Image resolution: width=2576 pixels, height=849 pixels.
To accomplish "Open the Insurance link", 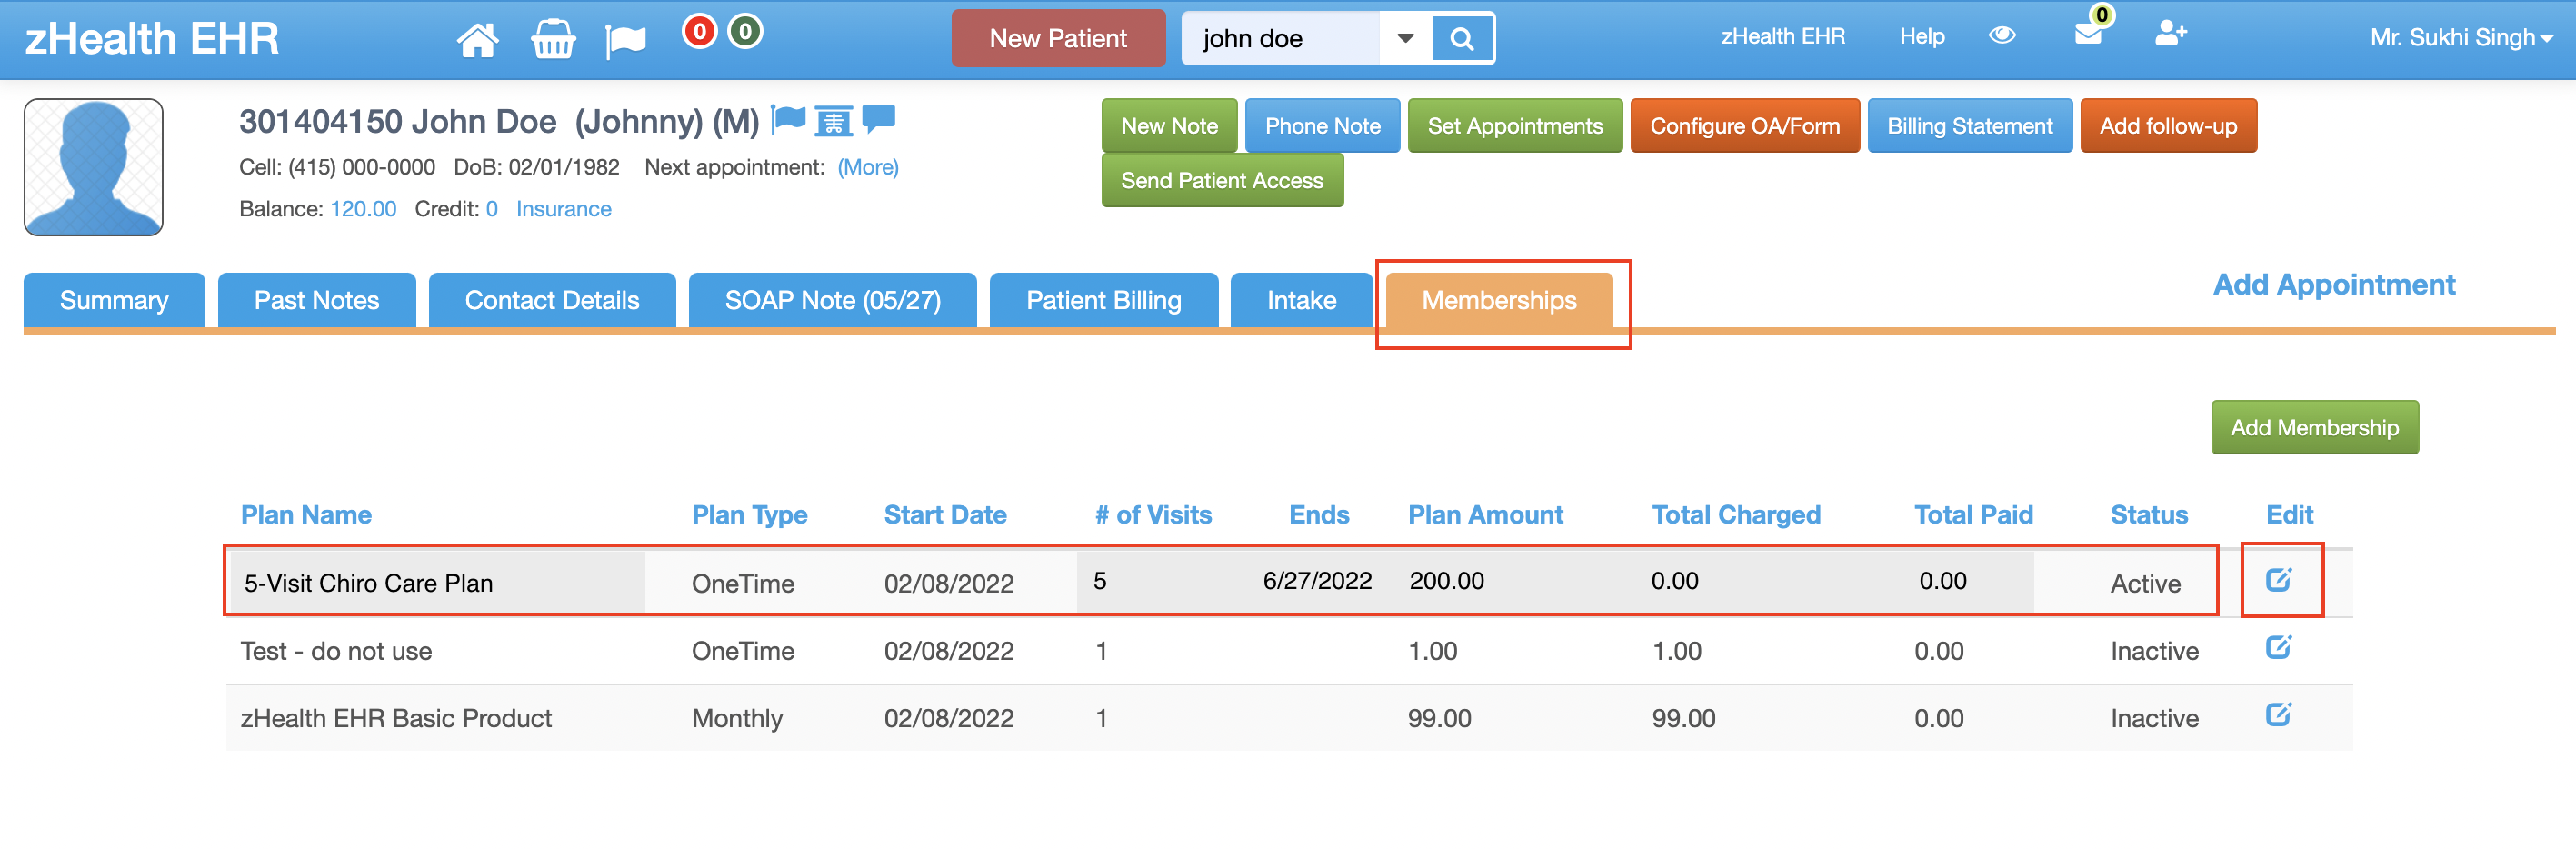I will 563,209.
